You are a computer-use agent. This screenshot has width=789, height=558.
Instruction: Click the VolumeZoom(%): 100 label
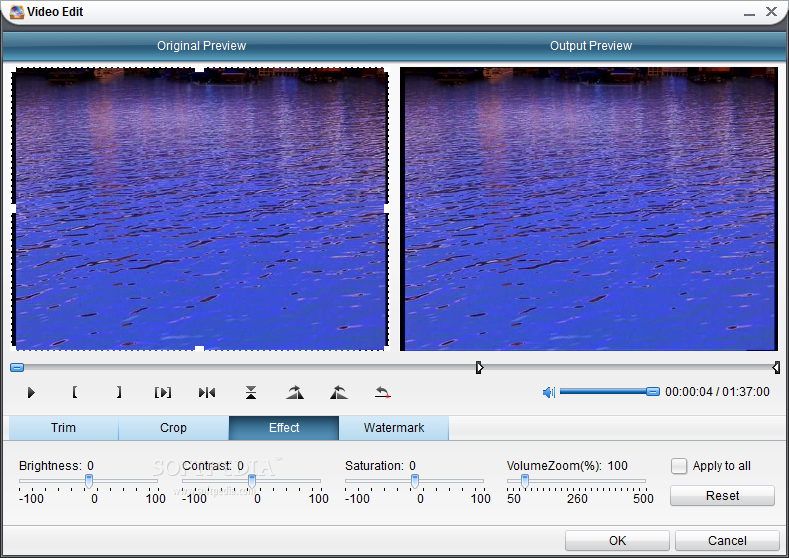click(x=567, y=465)
